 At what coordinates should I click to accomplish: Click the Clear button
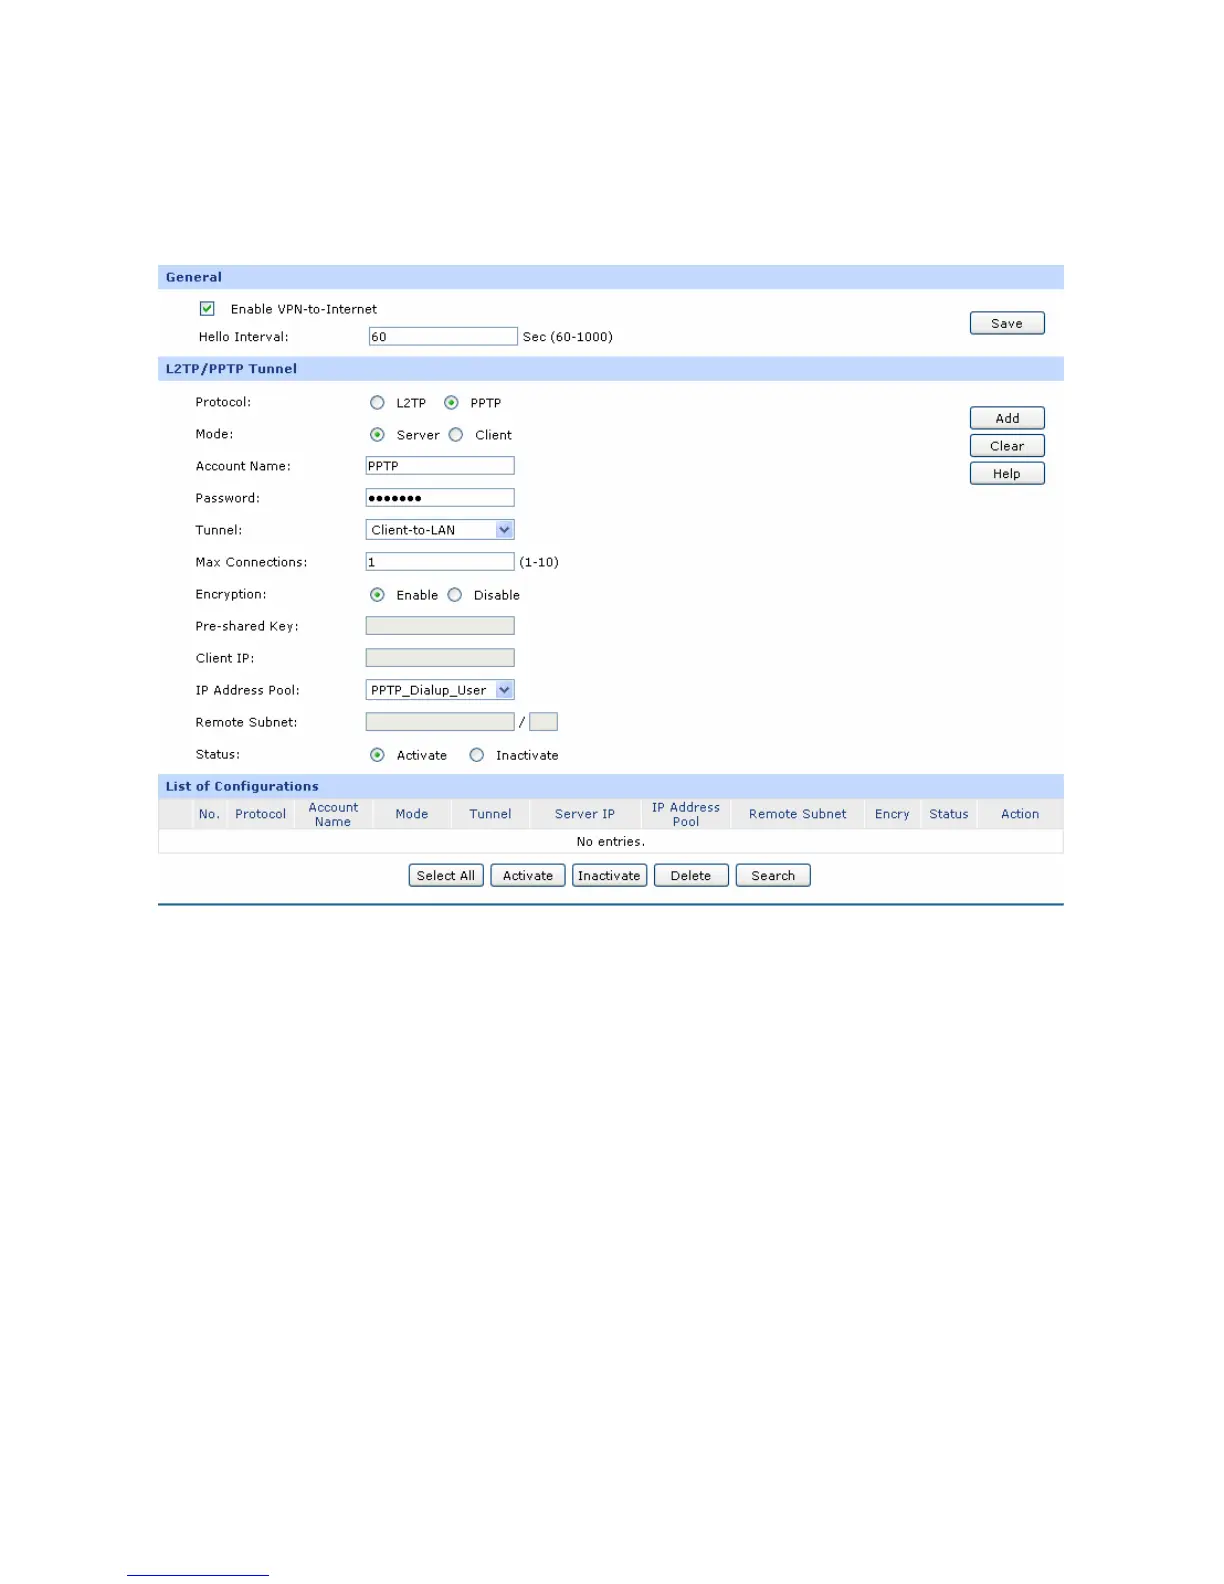coord(1007,446)
